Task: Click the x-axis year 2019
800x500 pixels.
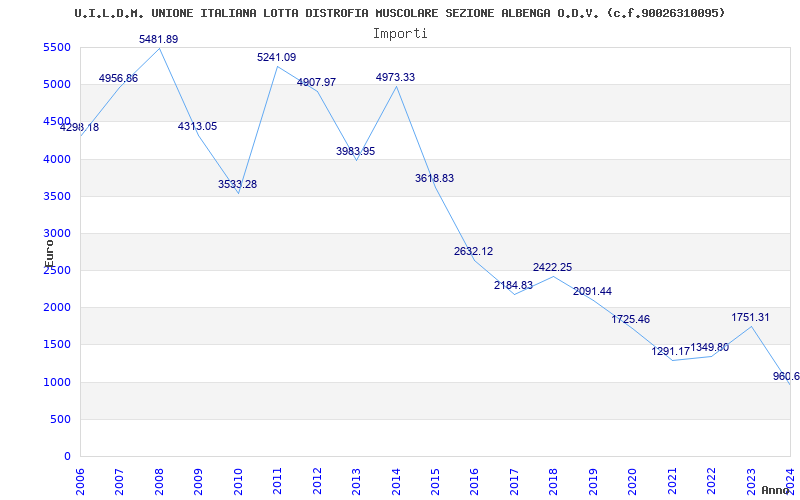Action: (593, 481)
